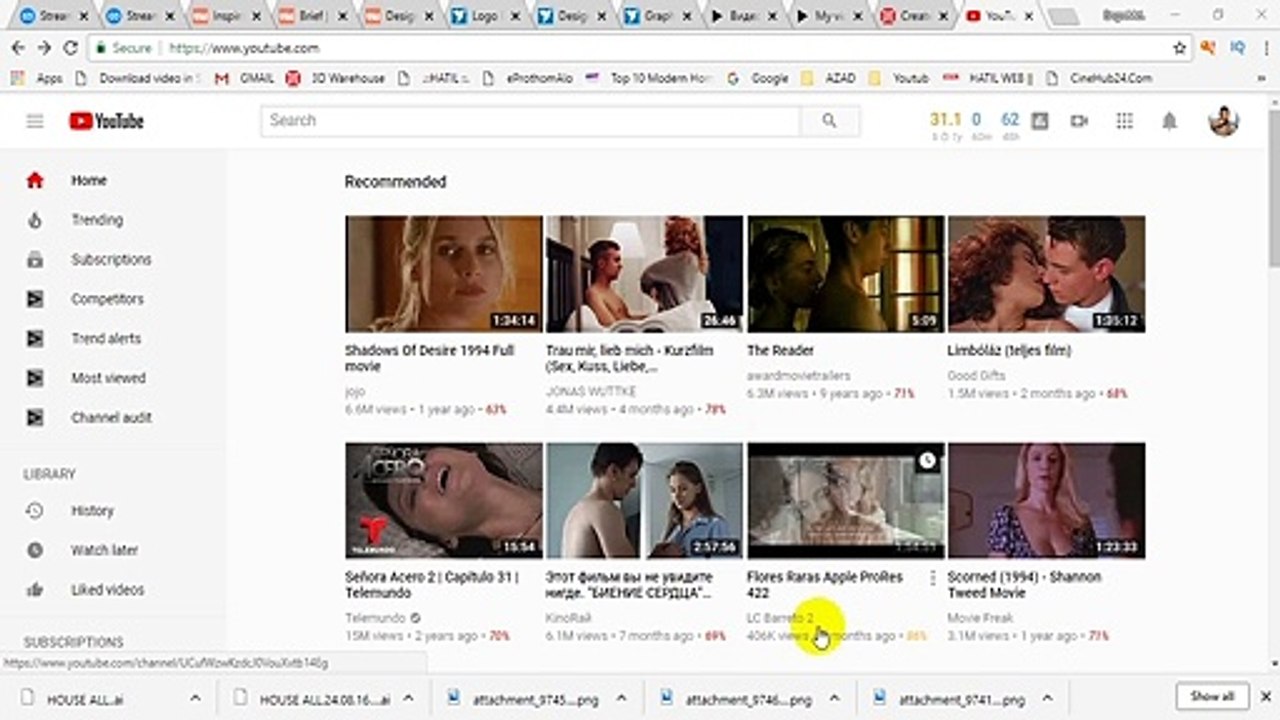Open the YouTube apps grid icon

pos(1124,121)
